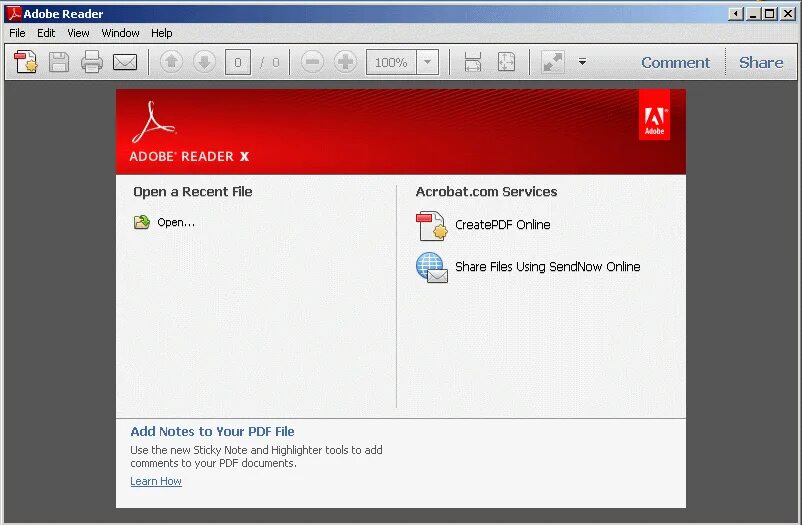Click the zoom out minus button
Image resolution: width=802 pixels, height=525 pixels.
point(312,62)
